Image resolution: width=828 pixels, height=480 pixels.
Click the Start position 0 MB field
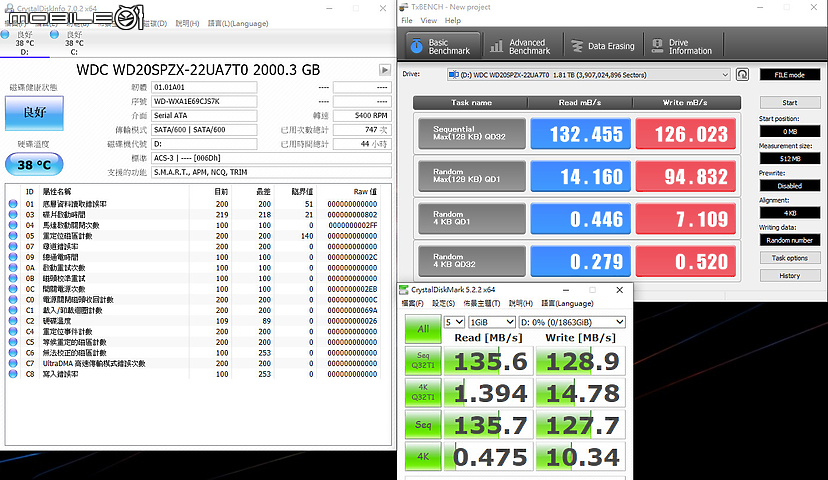point(789,131)
